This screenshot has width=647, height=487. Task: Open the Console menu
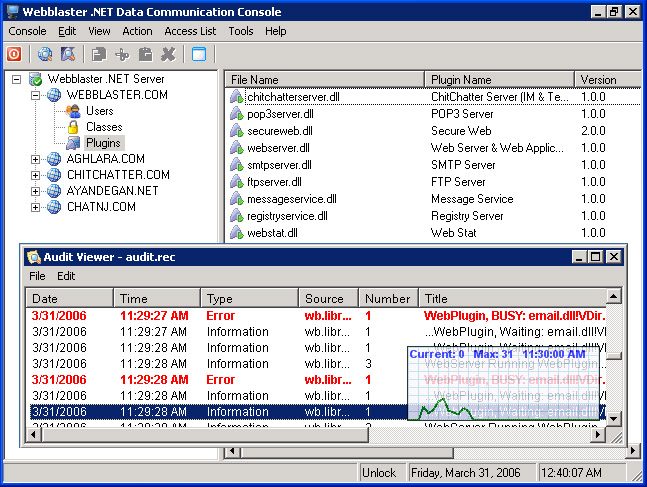pyautogui.click(x=27, y=31)
